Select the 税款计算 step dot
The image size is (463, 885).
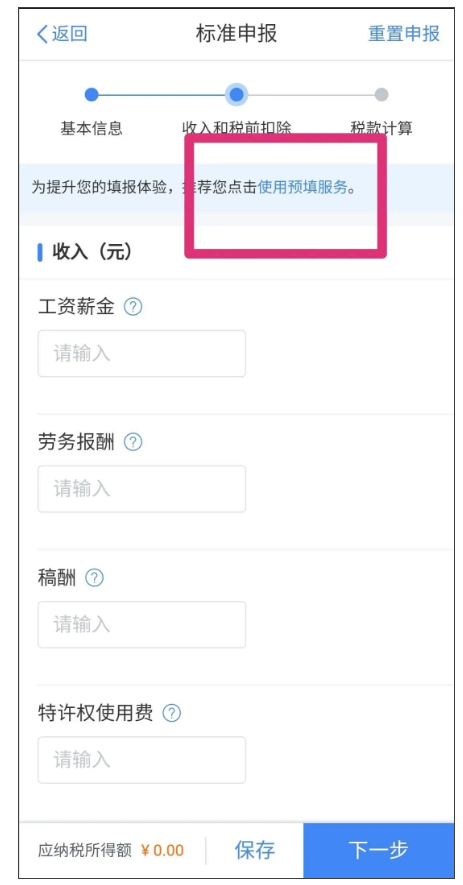tap(382, 95)
